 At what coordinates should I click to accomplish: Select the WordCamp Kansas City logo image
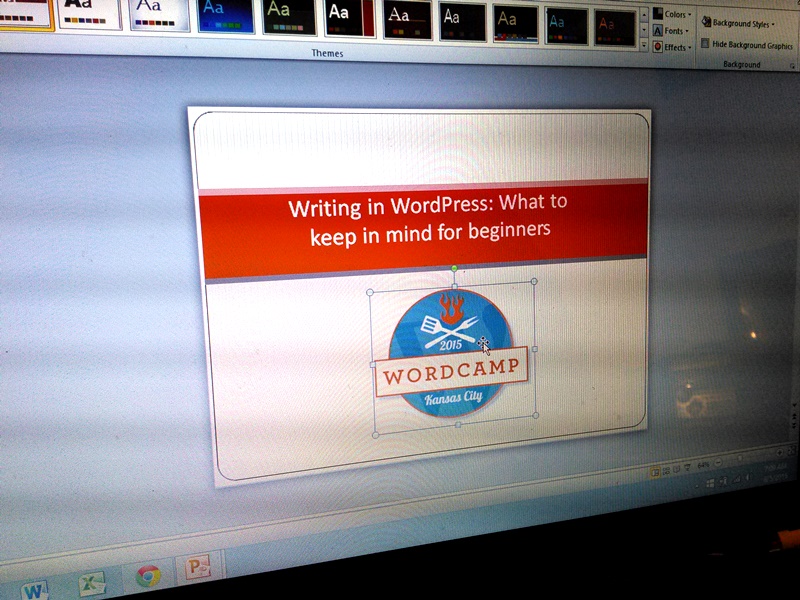(x=452, y=355)
